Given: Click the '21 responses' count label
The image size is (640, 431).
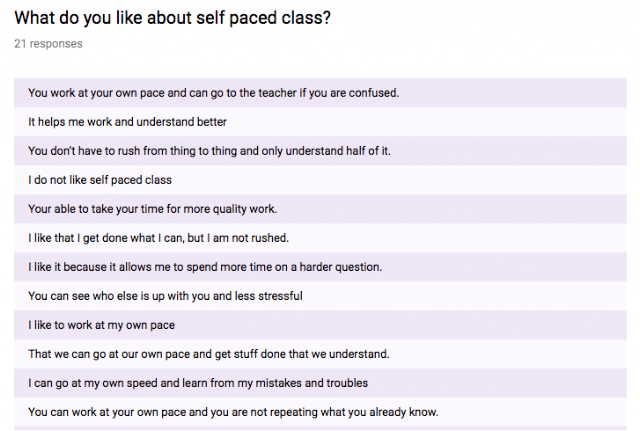Looking at the screenshot, I should [x=48, y=44].
